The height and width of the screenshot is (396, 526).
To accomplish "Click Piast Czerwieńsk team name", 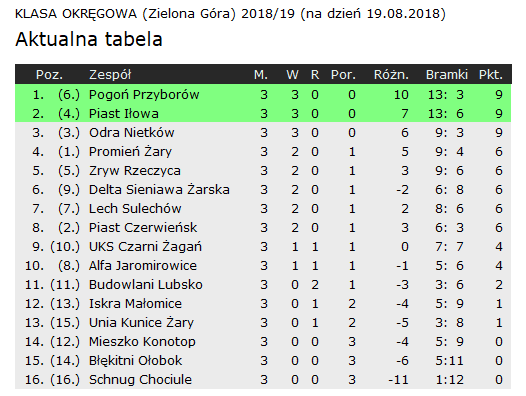I will pos(143,228).
